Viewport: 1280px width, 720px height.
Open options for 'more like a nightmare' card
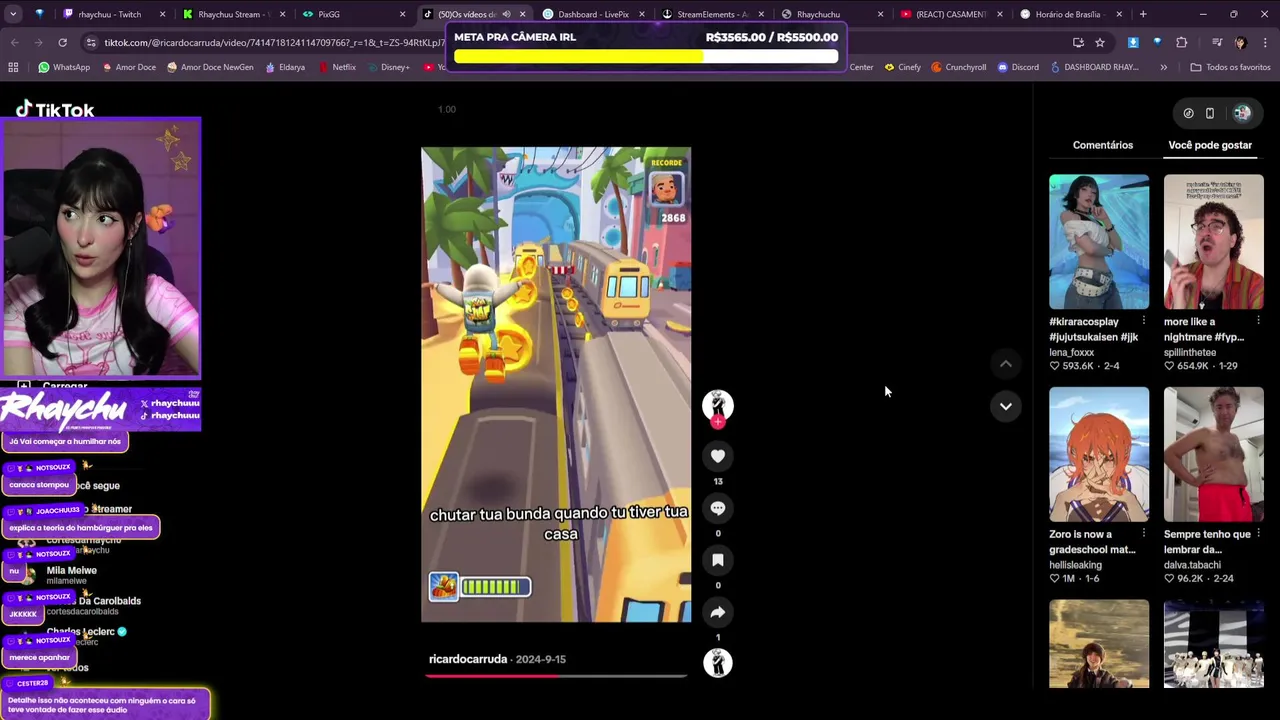click(1258, 321)
